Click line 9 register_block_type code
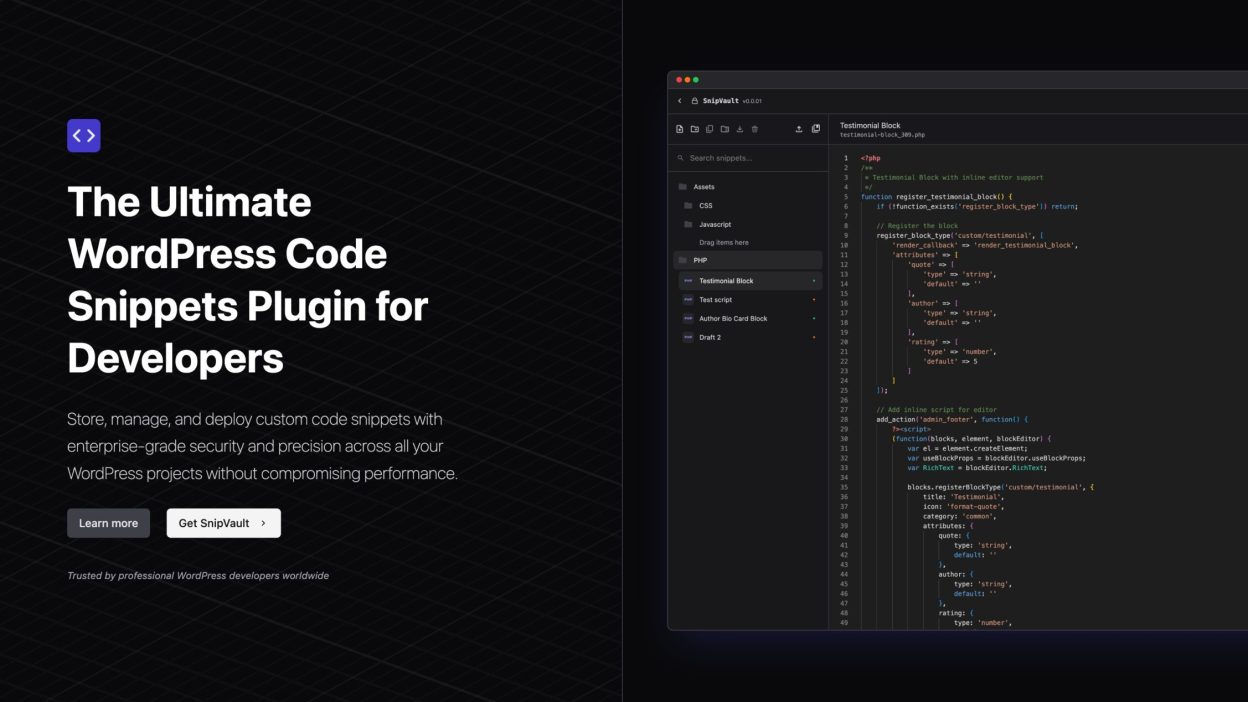 tap(960, 236)
